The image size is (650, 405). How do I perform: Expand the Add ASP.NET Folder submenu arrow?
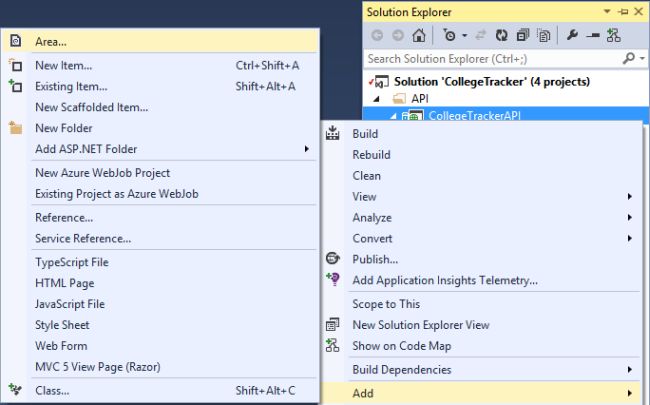[x=307, y=149]
